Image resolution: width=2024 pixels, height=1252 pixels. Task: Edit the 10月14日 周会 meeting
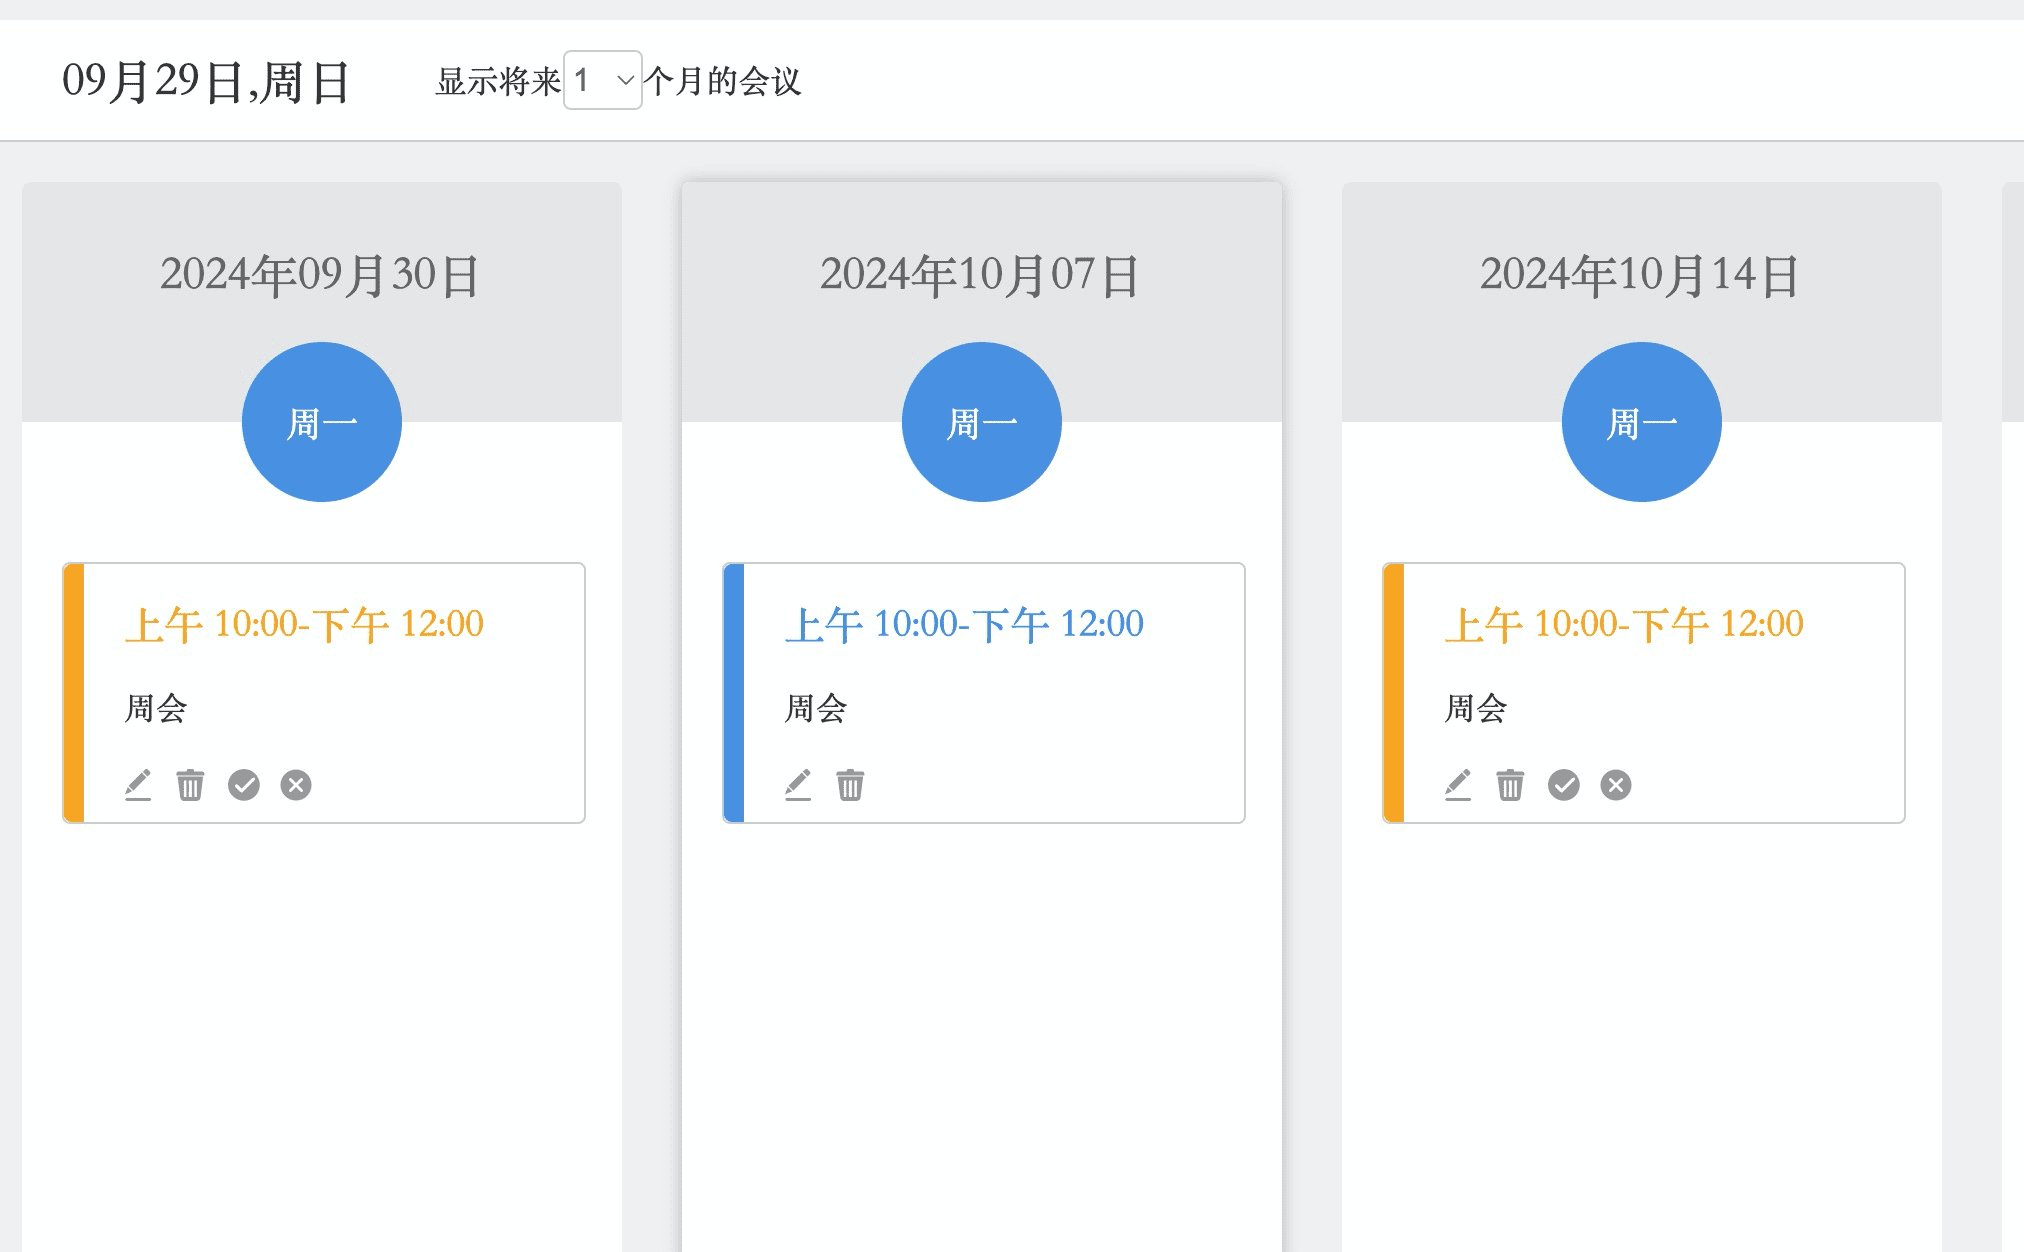point(1458,785)
